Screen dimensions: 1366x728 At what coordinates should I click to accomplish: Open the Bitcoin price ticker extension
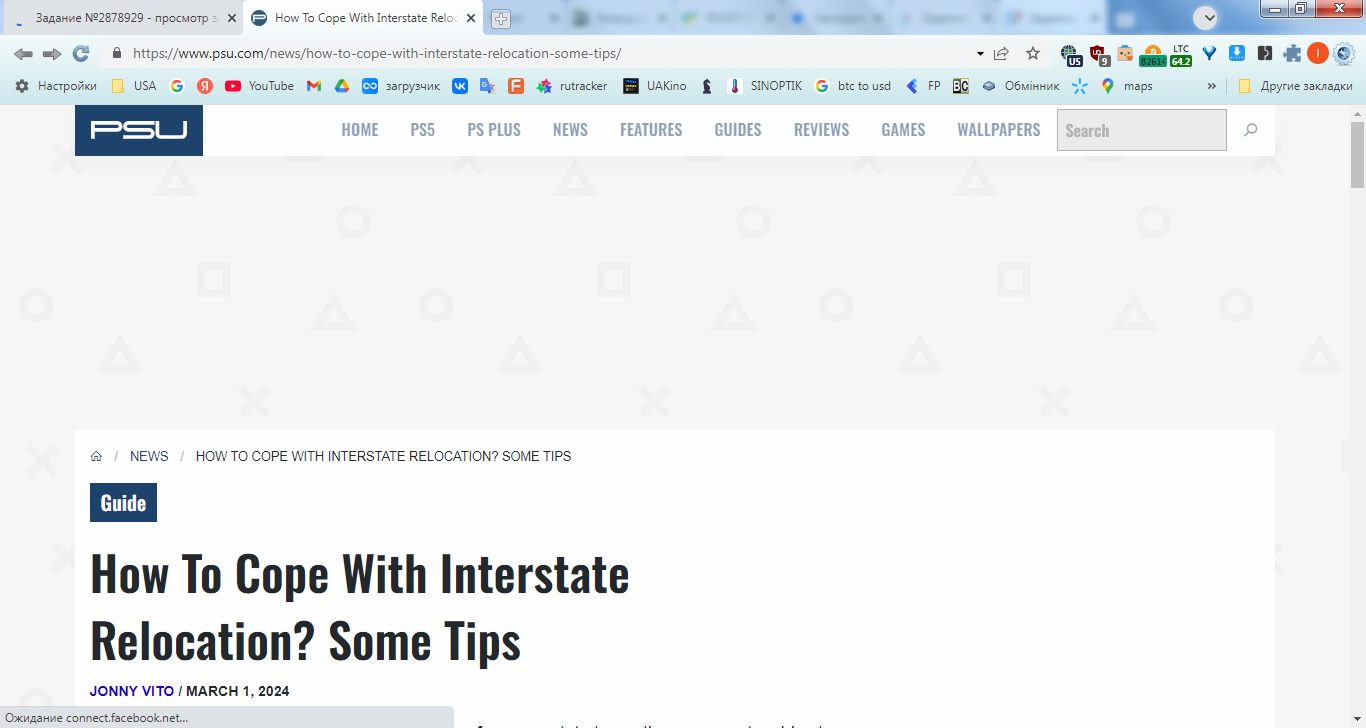1153,55
